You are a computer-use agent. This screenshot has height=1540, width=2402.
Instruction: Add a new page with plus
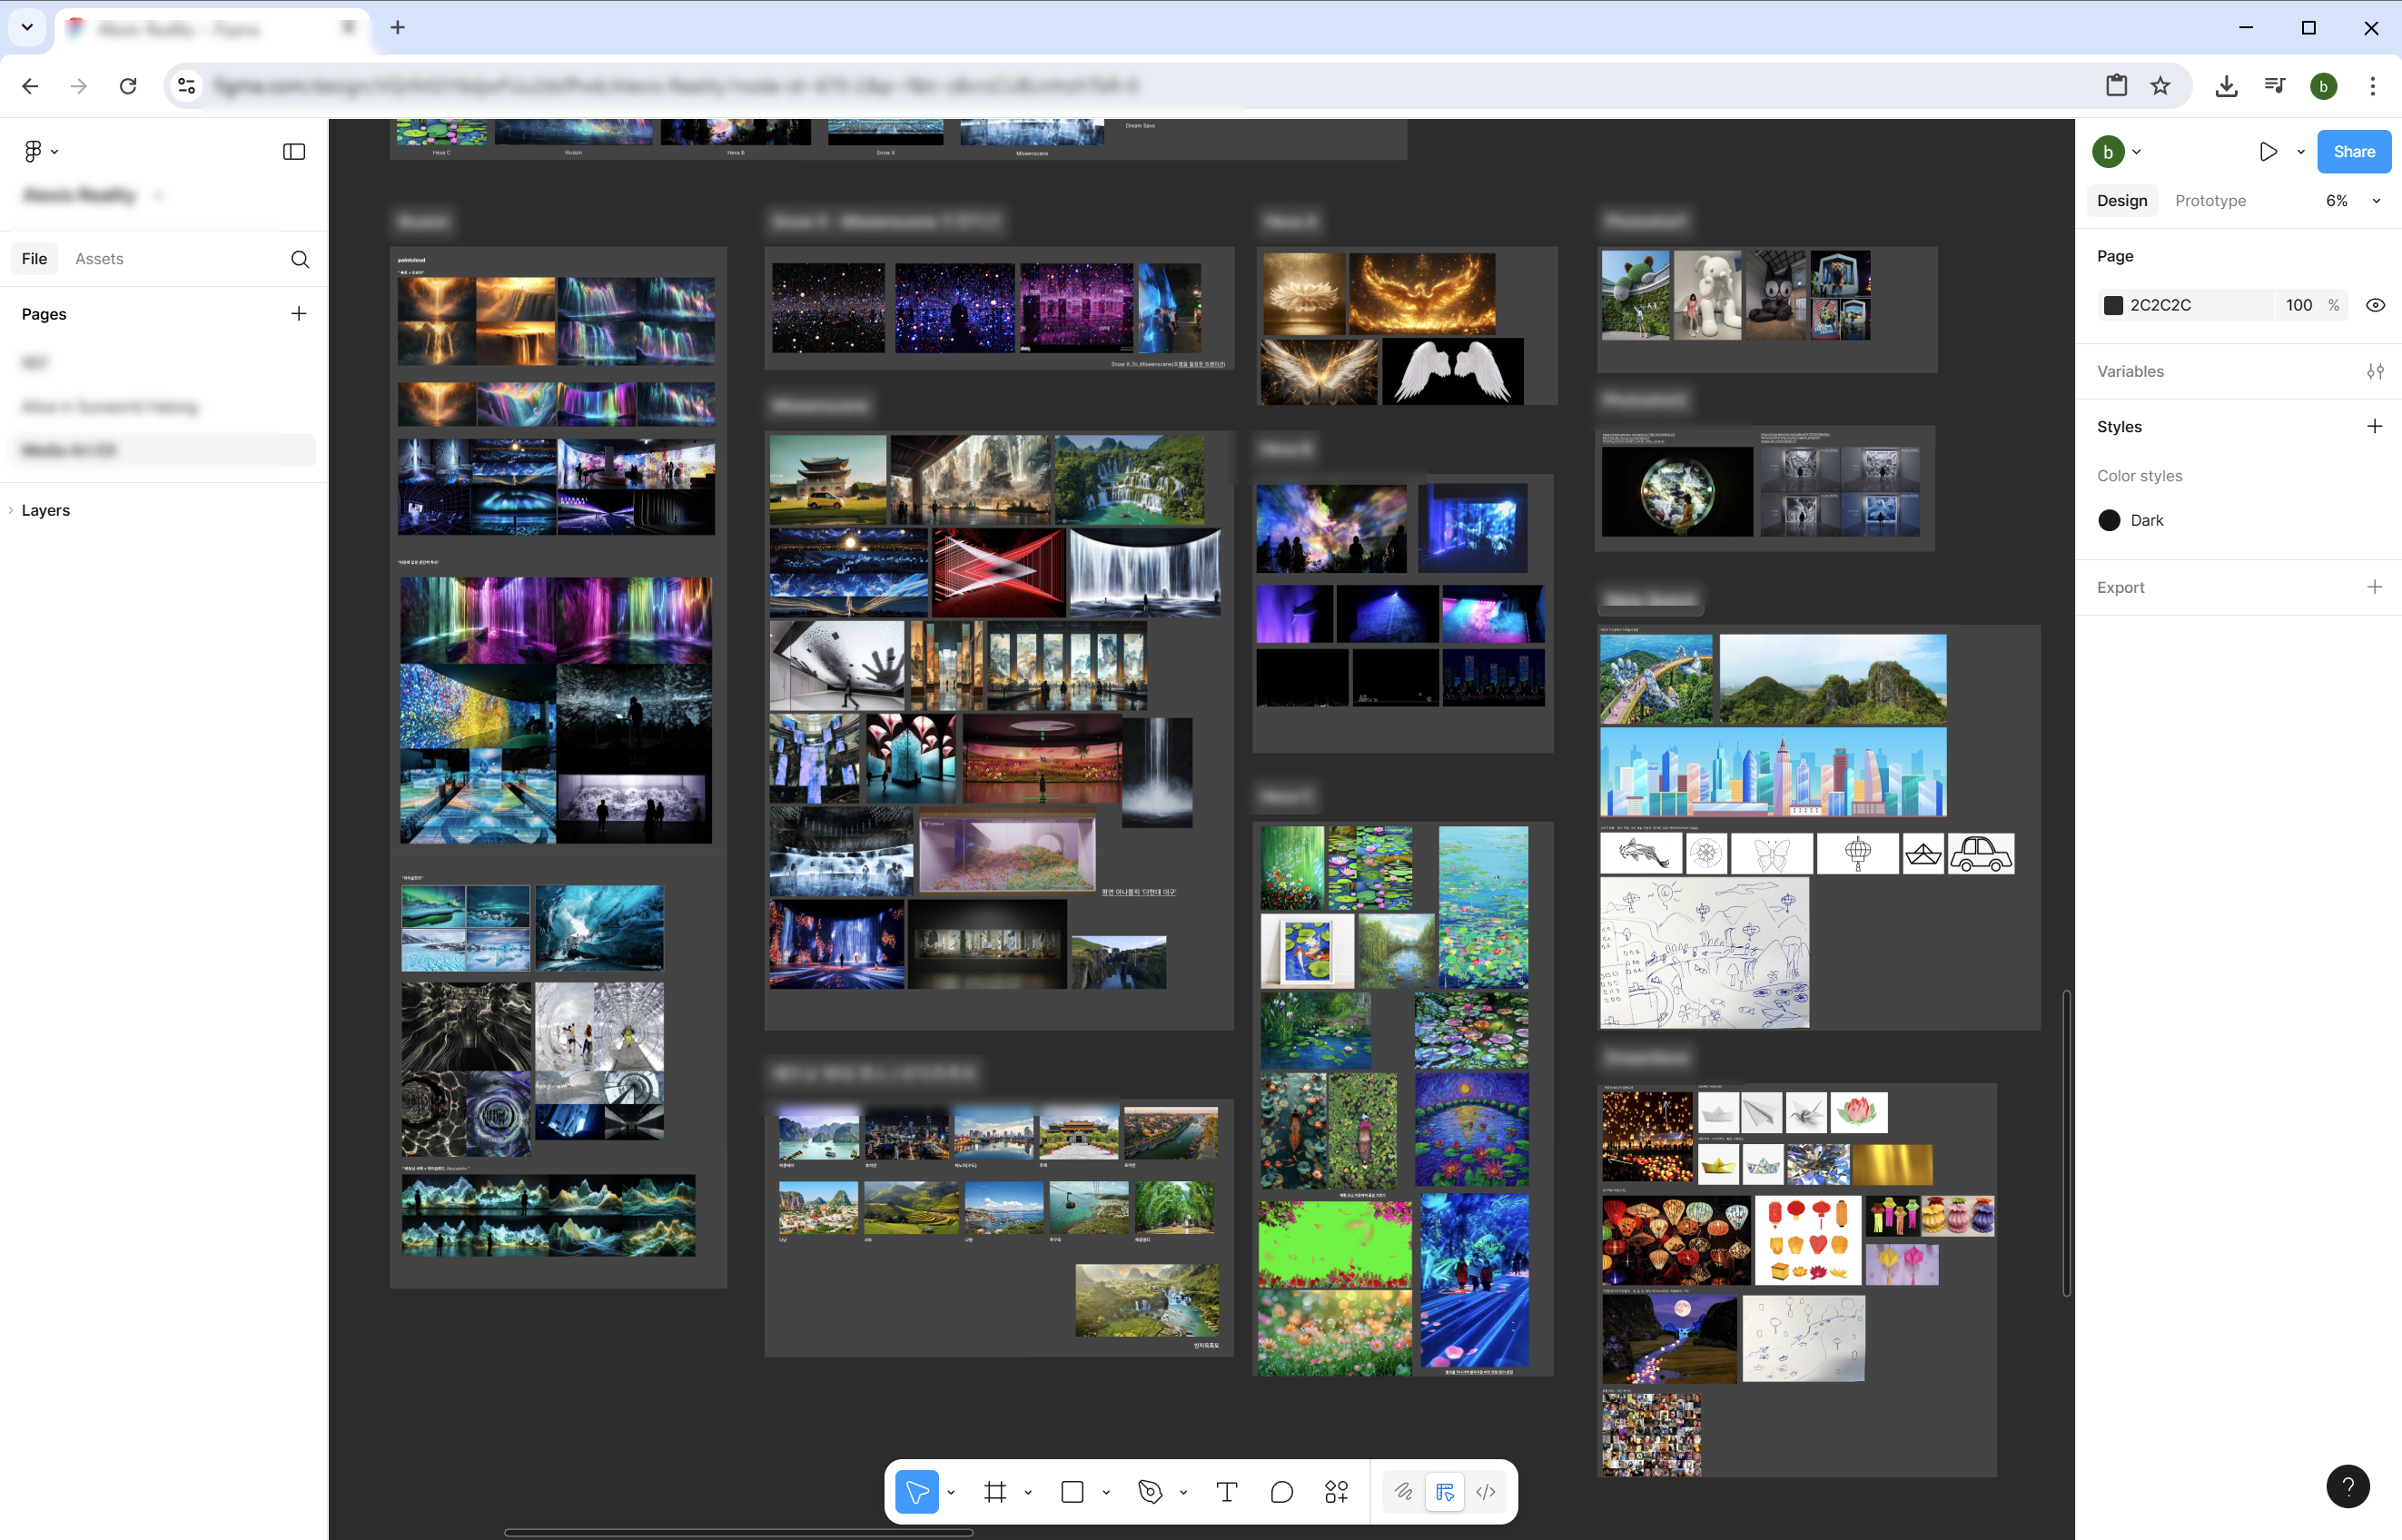pos(298,314)
